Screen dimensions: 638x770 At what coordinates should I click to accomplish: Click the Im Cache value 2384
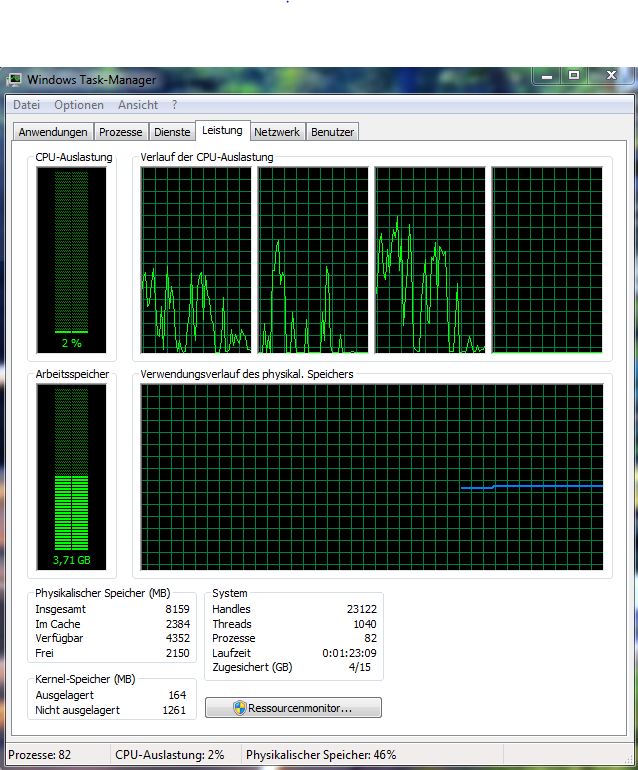[177, 624]
